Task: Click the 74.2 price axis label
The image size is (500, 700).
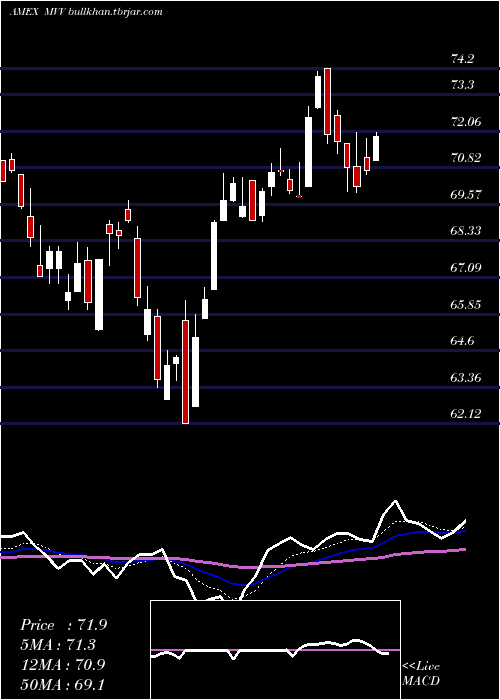Action: pos(462,59)
